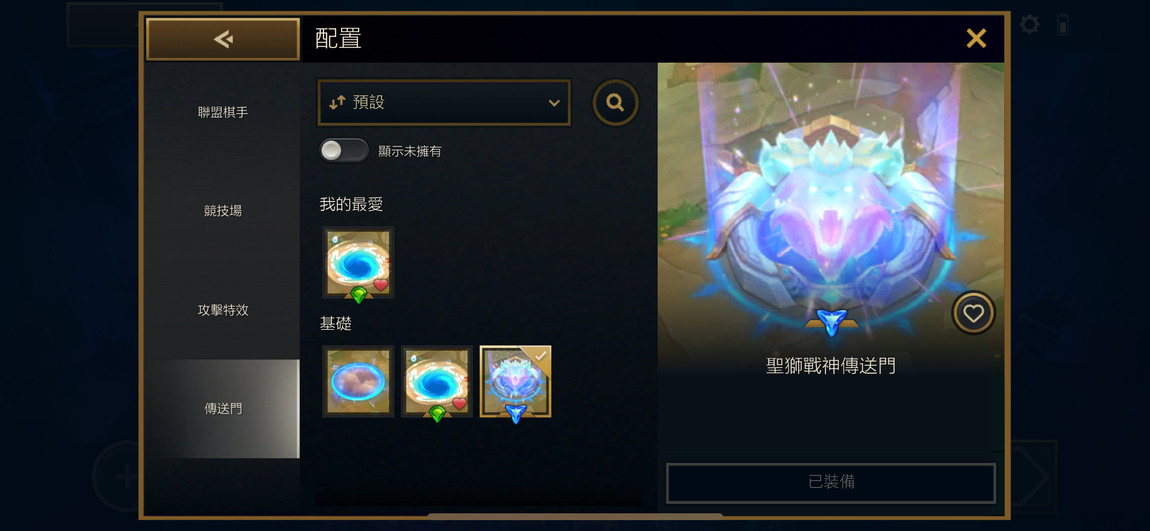
Task: Select the 傳送門 tab
Action: click(x=223, y=409)
